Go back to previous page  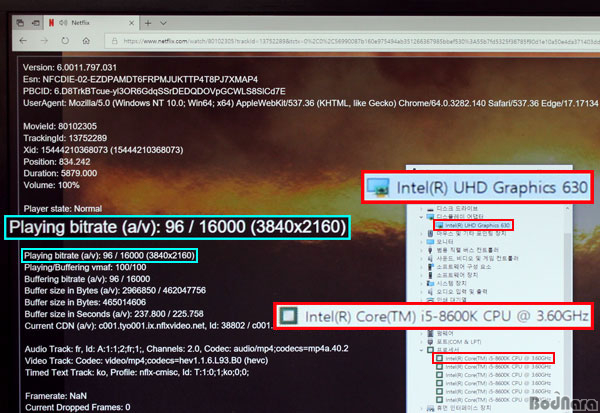[x=23, y=41]
